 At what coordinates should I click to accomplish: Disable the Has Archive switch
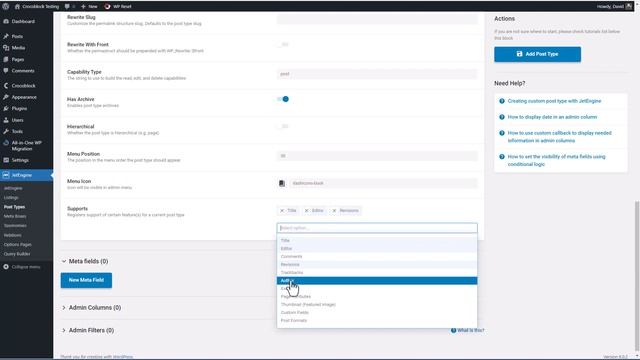coord(283,99)
